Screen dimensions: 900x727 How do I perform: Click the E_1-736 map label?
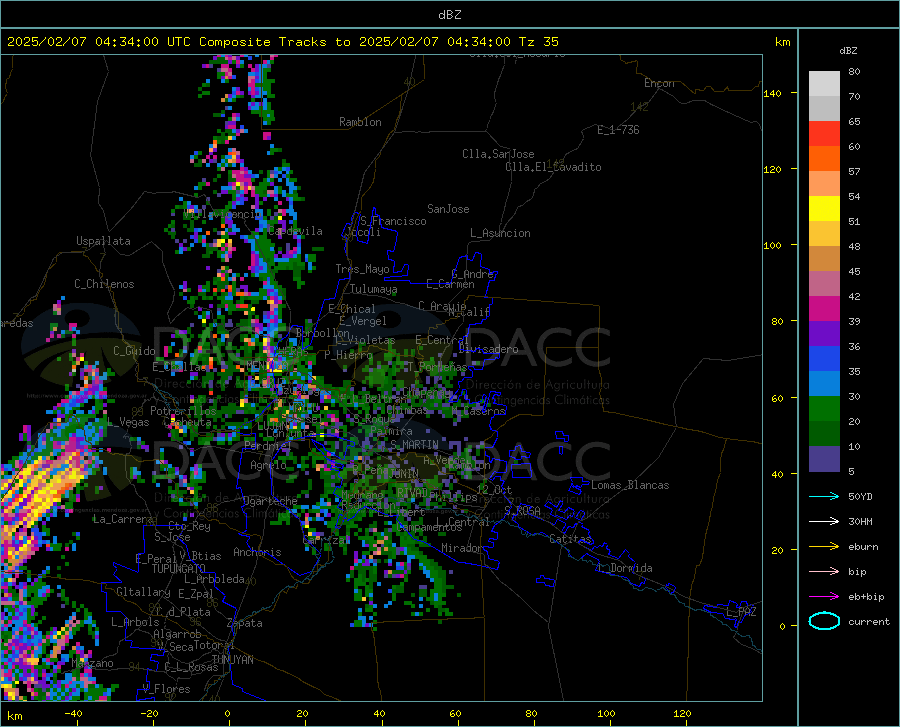tap(618, 130)
